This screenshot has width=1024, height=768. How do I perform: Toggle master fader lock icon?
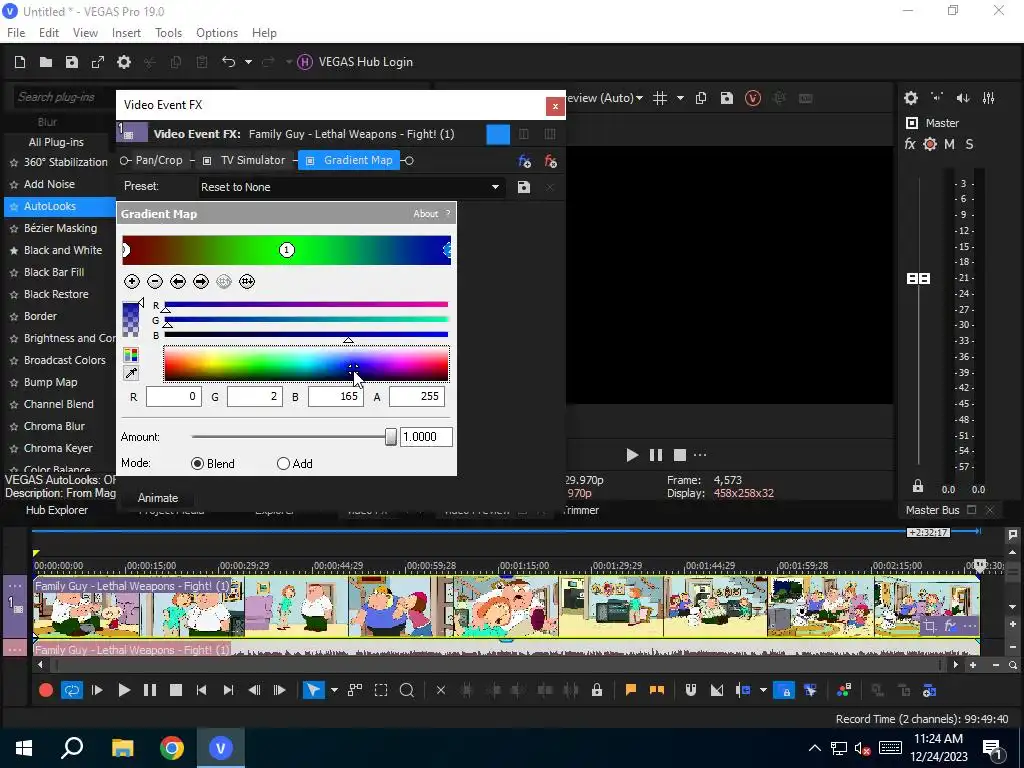[x=918, y=487]
